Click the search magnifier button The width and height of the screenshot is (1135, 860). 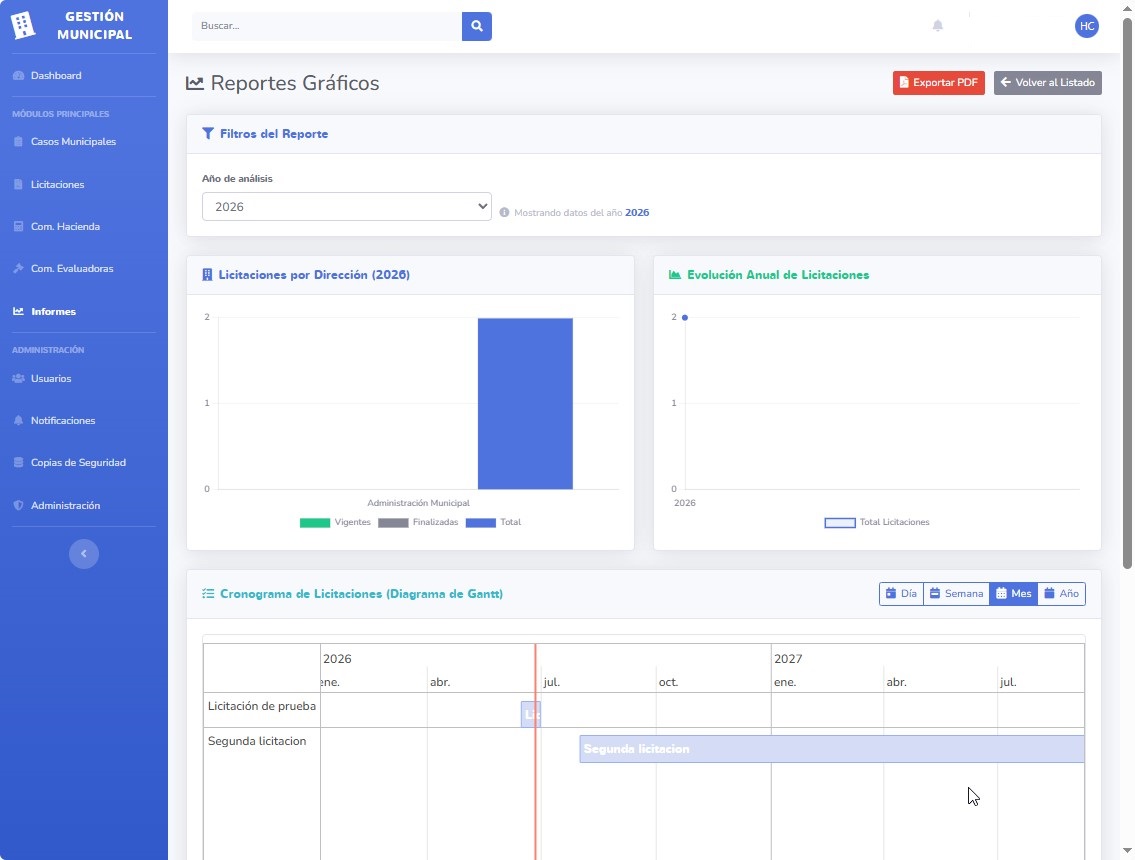476,26
